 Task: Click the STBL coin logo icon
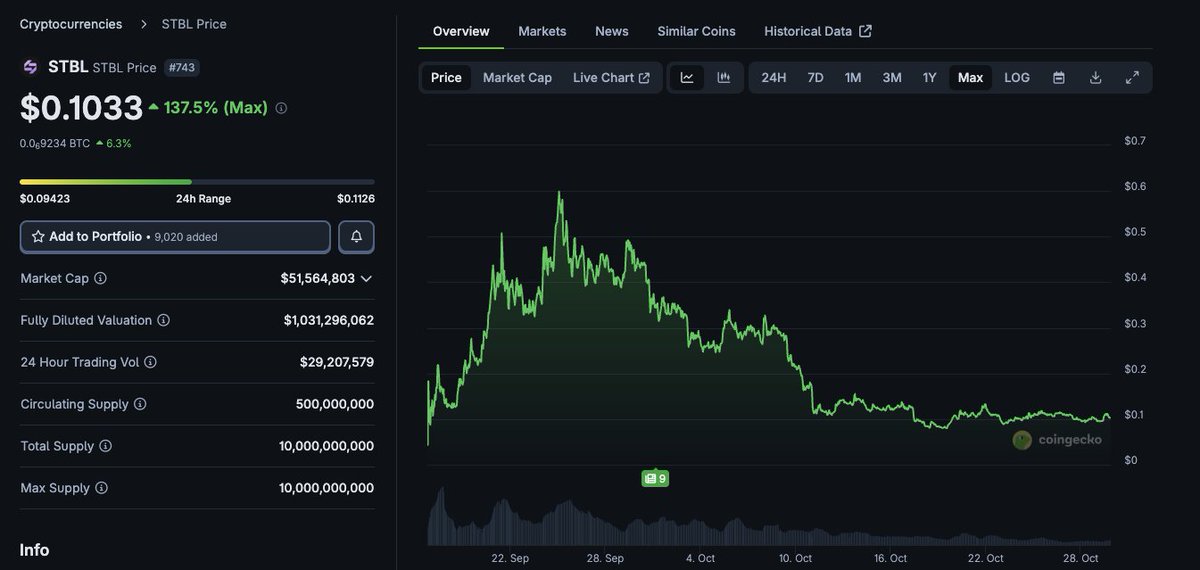[30, 67]
